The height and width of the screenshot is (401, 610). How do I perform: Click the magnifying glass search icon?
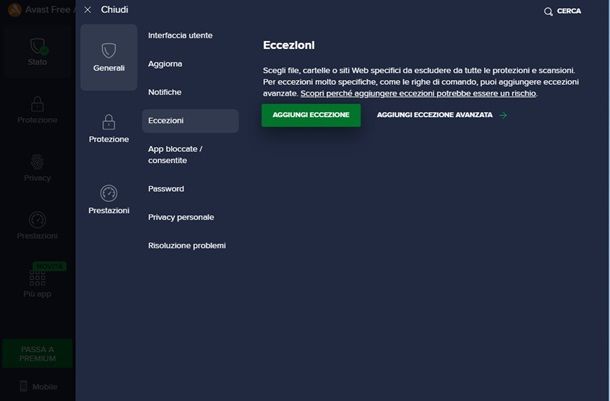point(548,12)
